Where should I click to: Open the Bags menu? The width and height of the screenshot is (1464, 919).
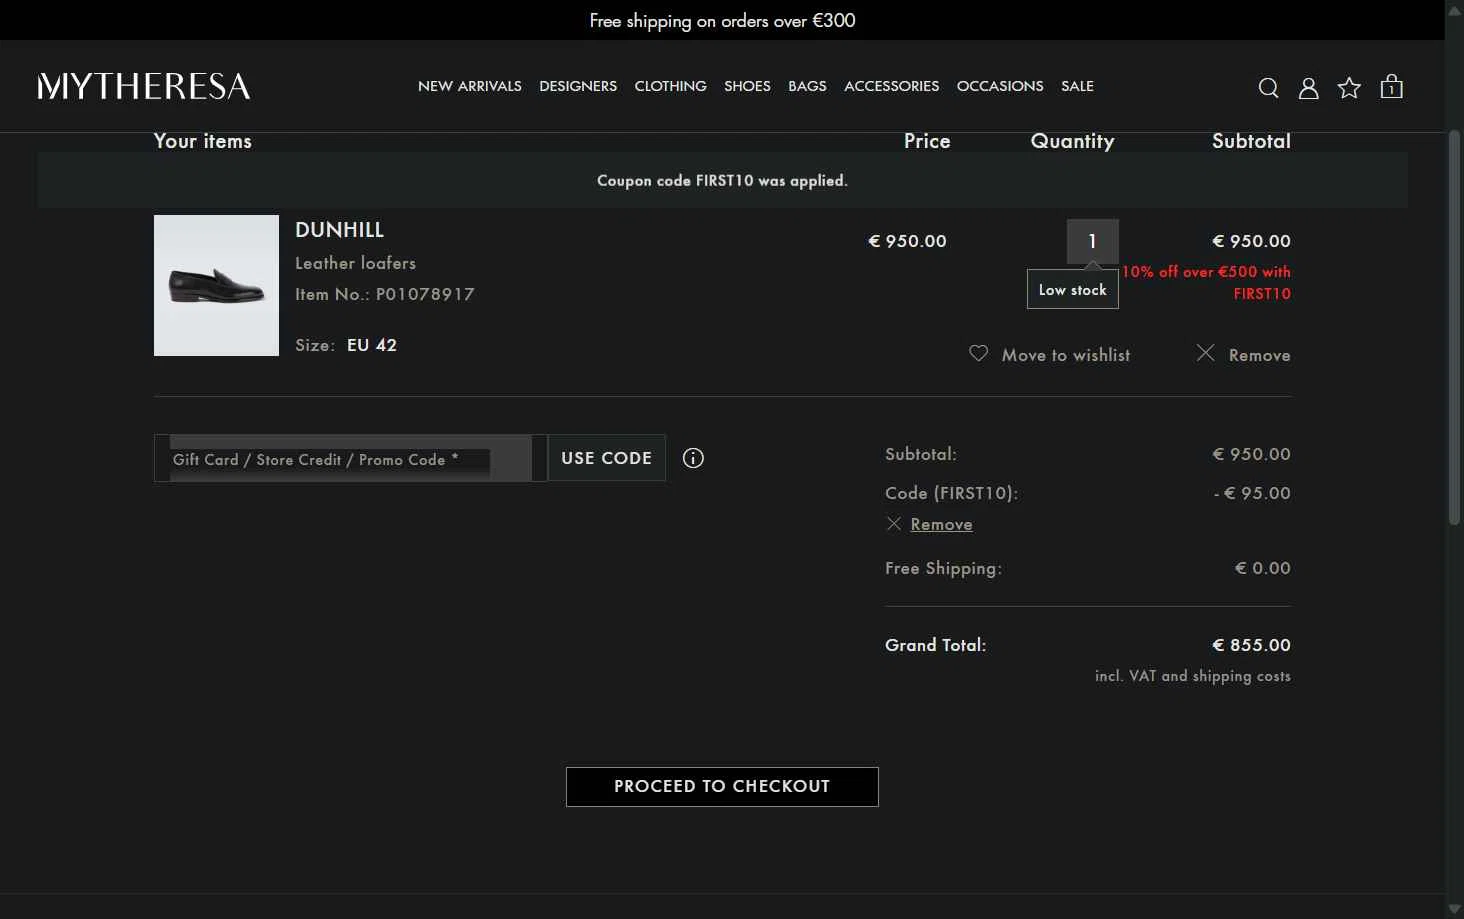pos(807,86)
